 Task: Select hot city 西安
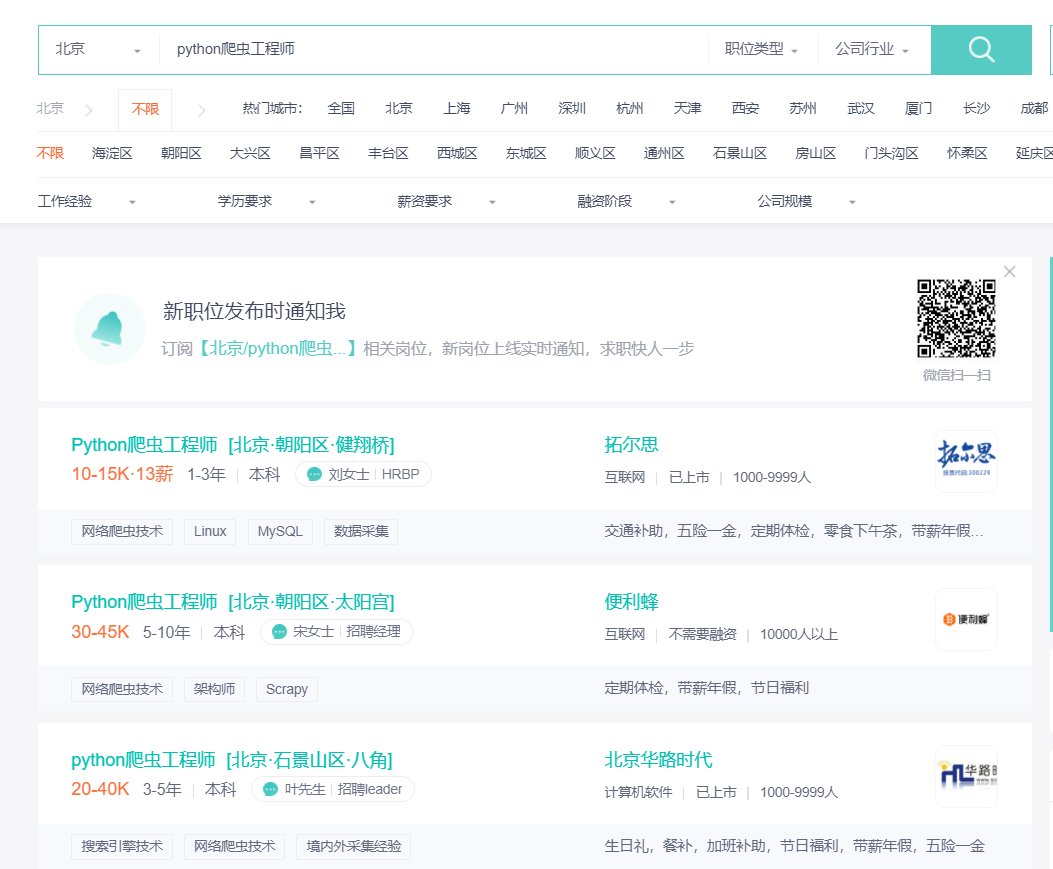click(745, 109)
